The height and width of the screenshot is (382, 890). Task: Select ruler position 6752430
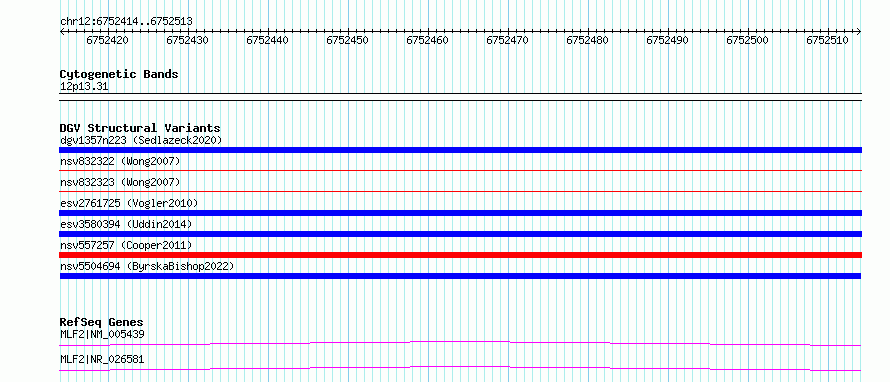tap(187, 40)
